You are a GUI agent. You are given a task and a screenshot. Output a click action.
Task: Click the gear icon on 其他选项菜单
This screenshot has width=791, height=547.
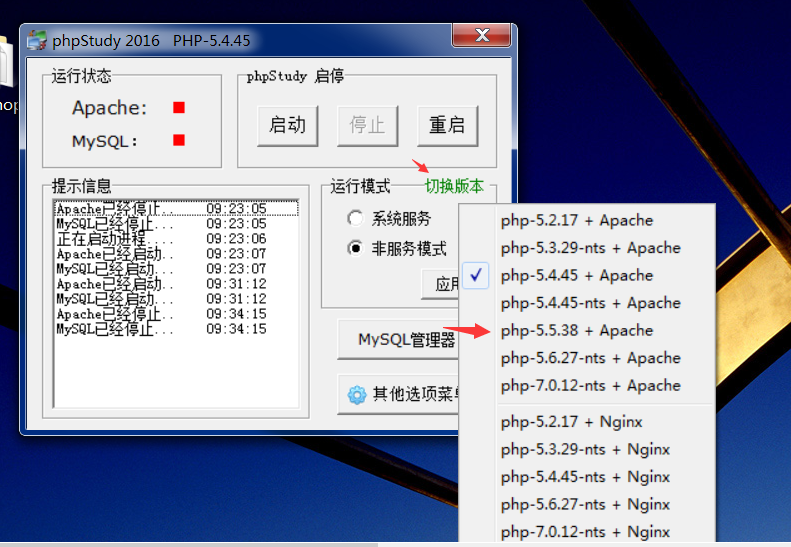(x=357, y=395)
